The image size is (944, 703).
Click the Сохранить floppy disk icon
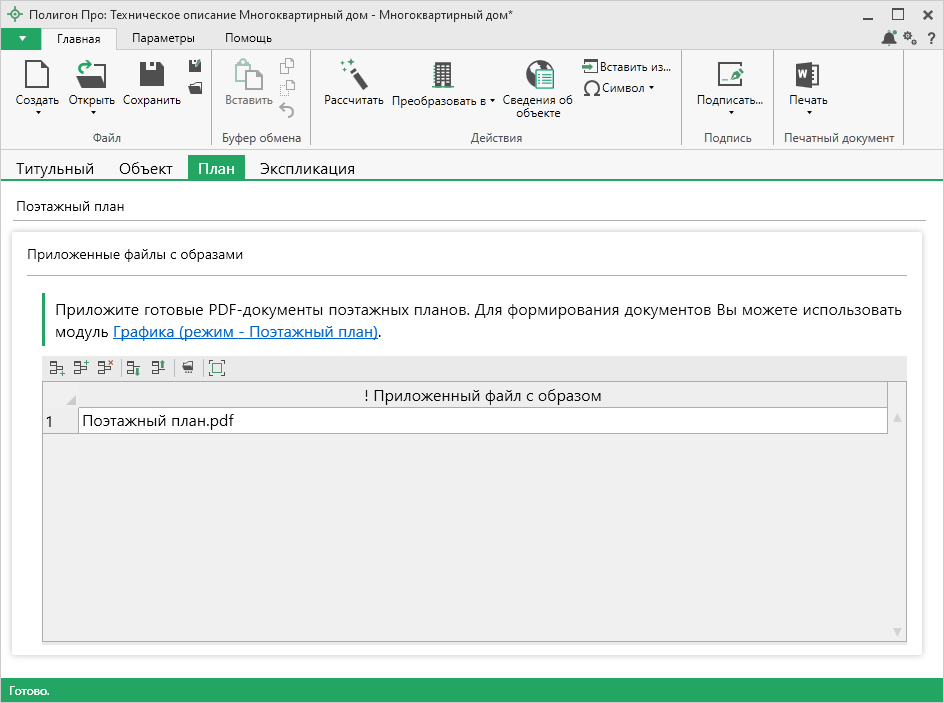[152, 75]
